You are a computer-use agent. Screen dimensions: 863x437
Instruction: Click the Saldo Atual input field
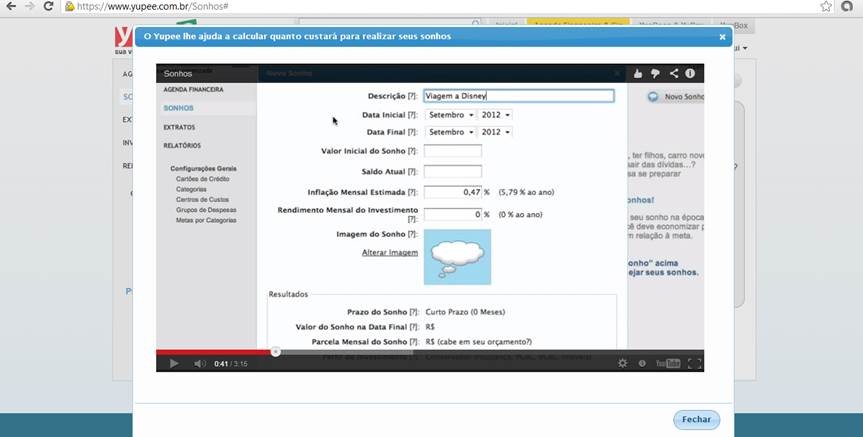pyautogui.click(x=453, y=172)
